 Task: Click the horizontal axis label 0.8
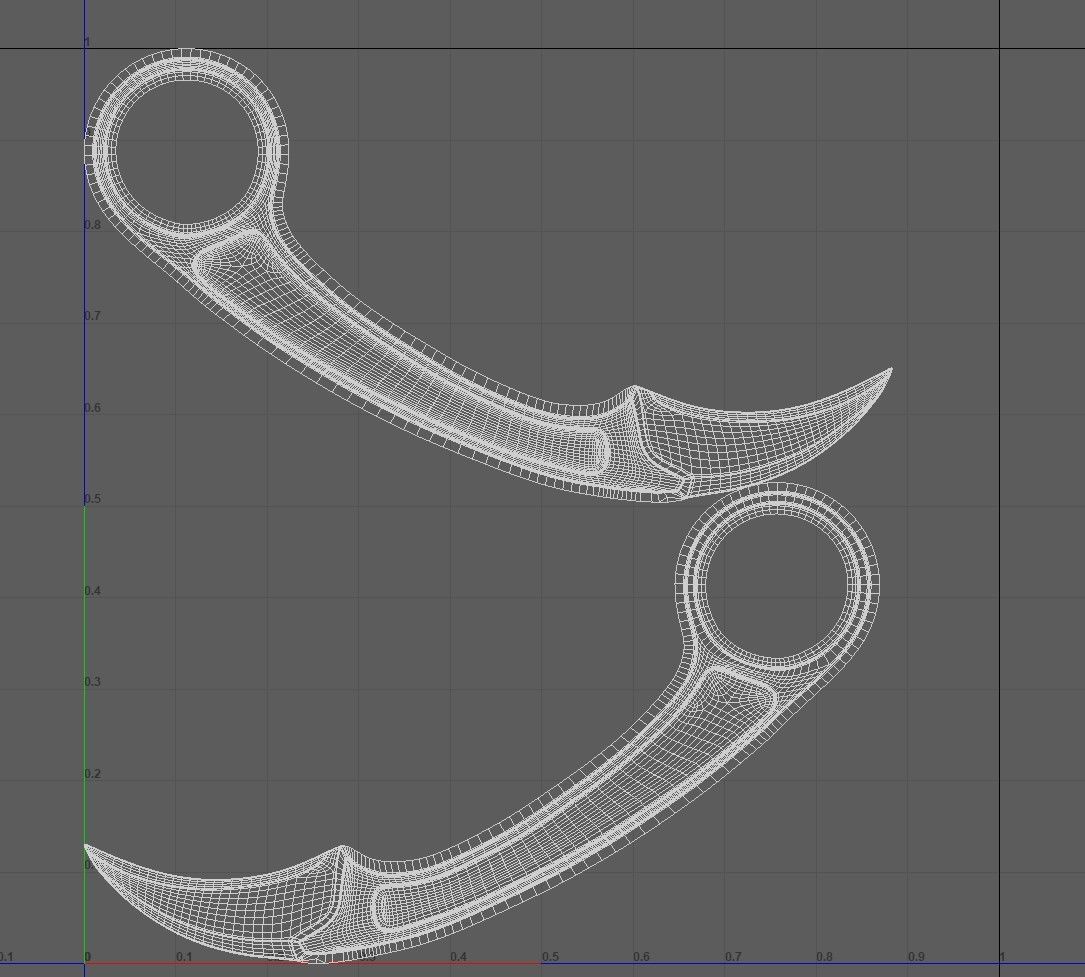(x=824, y=957)
